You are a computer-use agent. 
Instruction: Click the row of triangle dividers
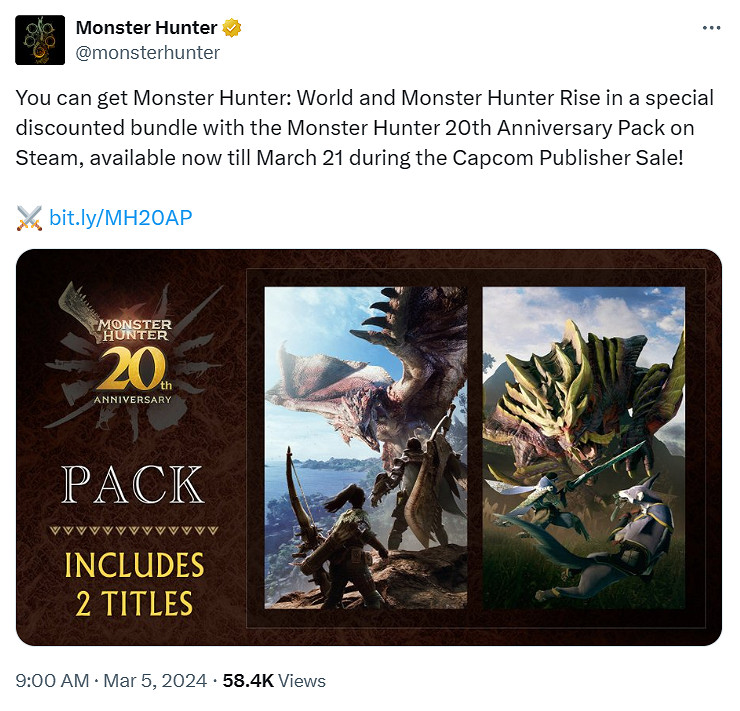tap(134, 530)
